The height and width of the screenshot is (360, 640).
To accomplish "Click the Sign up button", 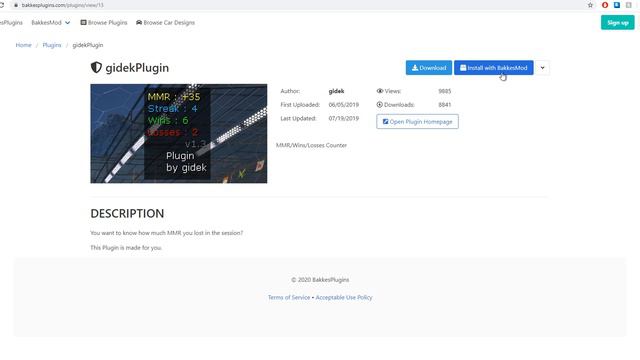I will coord(618,22).
